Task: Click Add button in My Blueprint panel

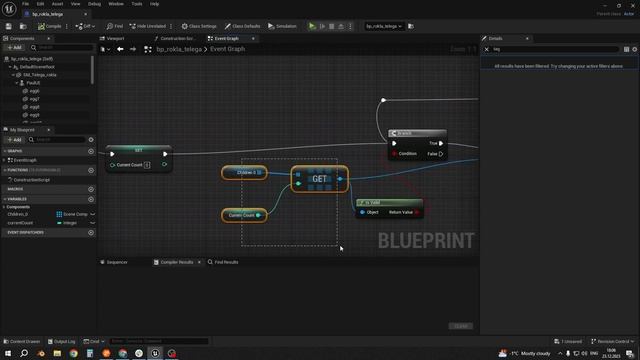Action: click(14, 140)
